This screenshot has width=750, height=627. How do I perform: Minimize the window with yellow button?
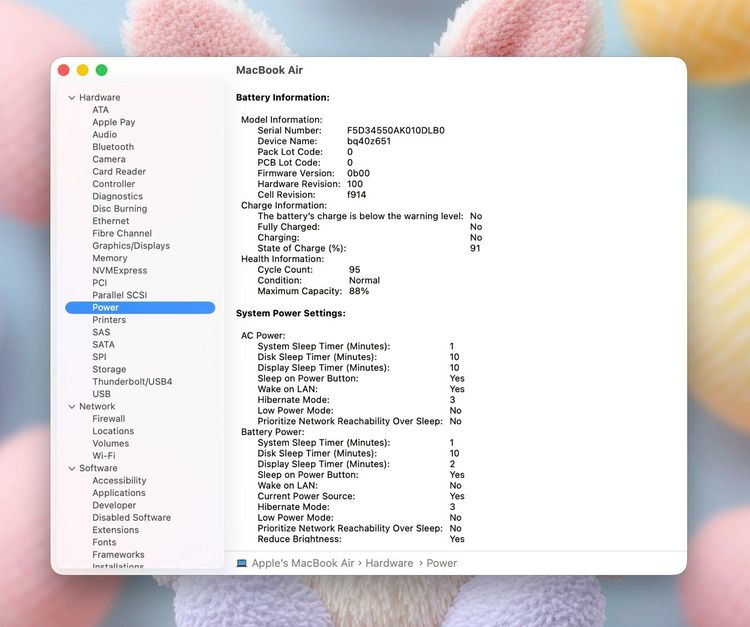(82, 70)
